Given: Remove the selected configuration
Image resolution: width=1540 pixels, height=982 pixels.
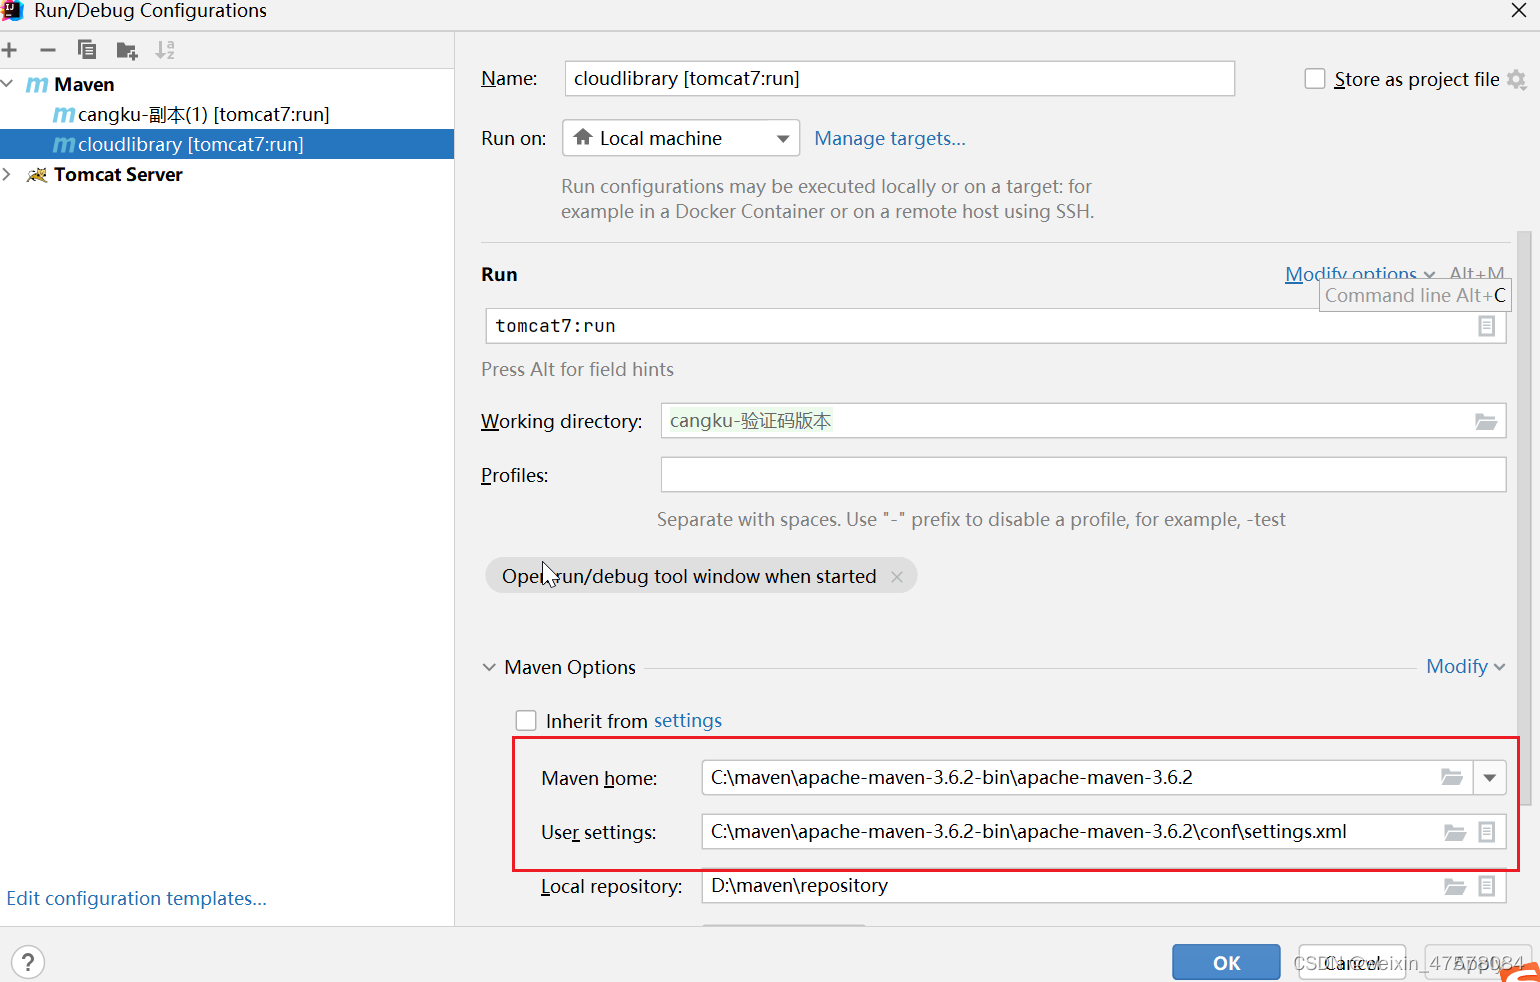Looking at the screenshot, I should pos(47,49).
